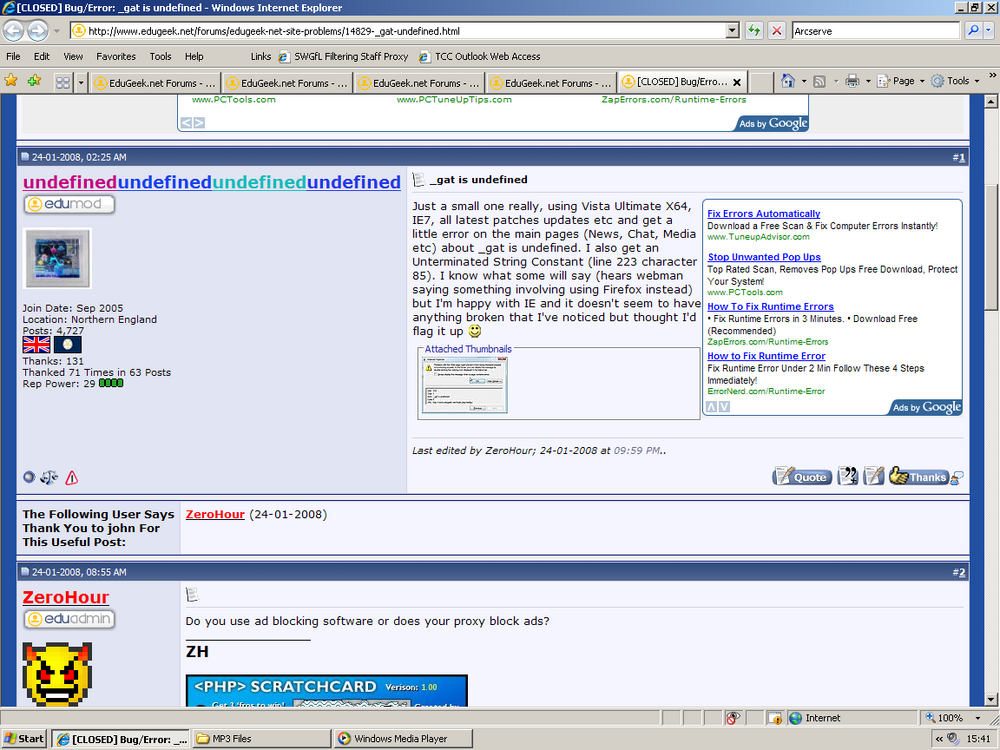Open the tab list dropdown arrow
This screenshot has width=1000, height=750.
click(80, 82)
